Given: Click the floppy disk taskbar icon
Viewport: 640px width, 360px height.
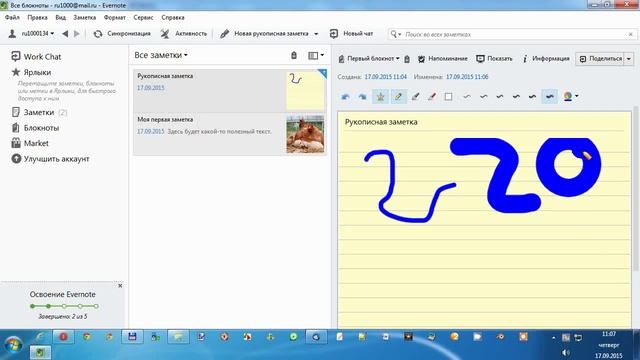Looking at the screenshot, I should coord(132,337).
